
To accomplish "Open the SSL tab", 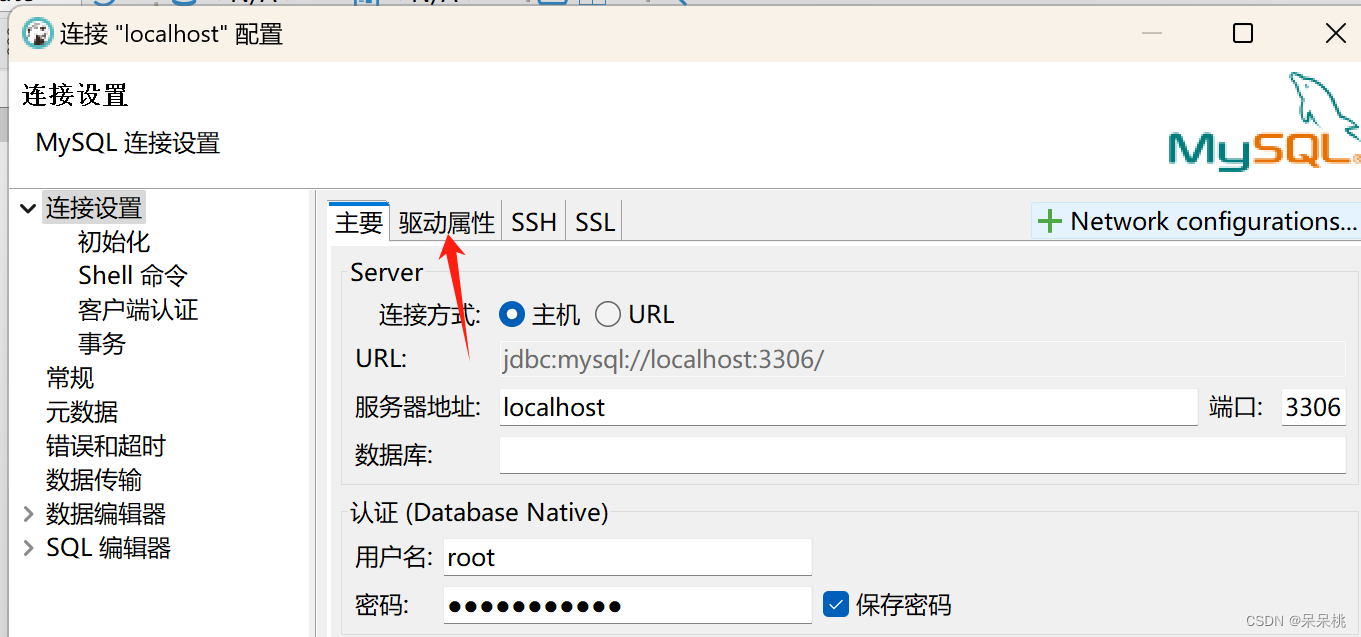I will [x=595, y=222].
